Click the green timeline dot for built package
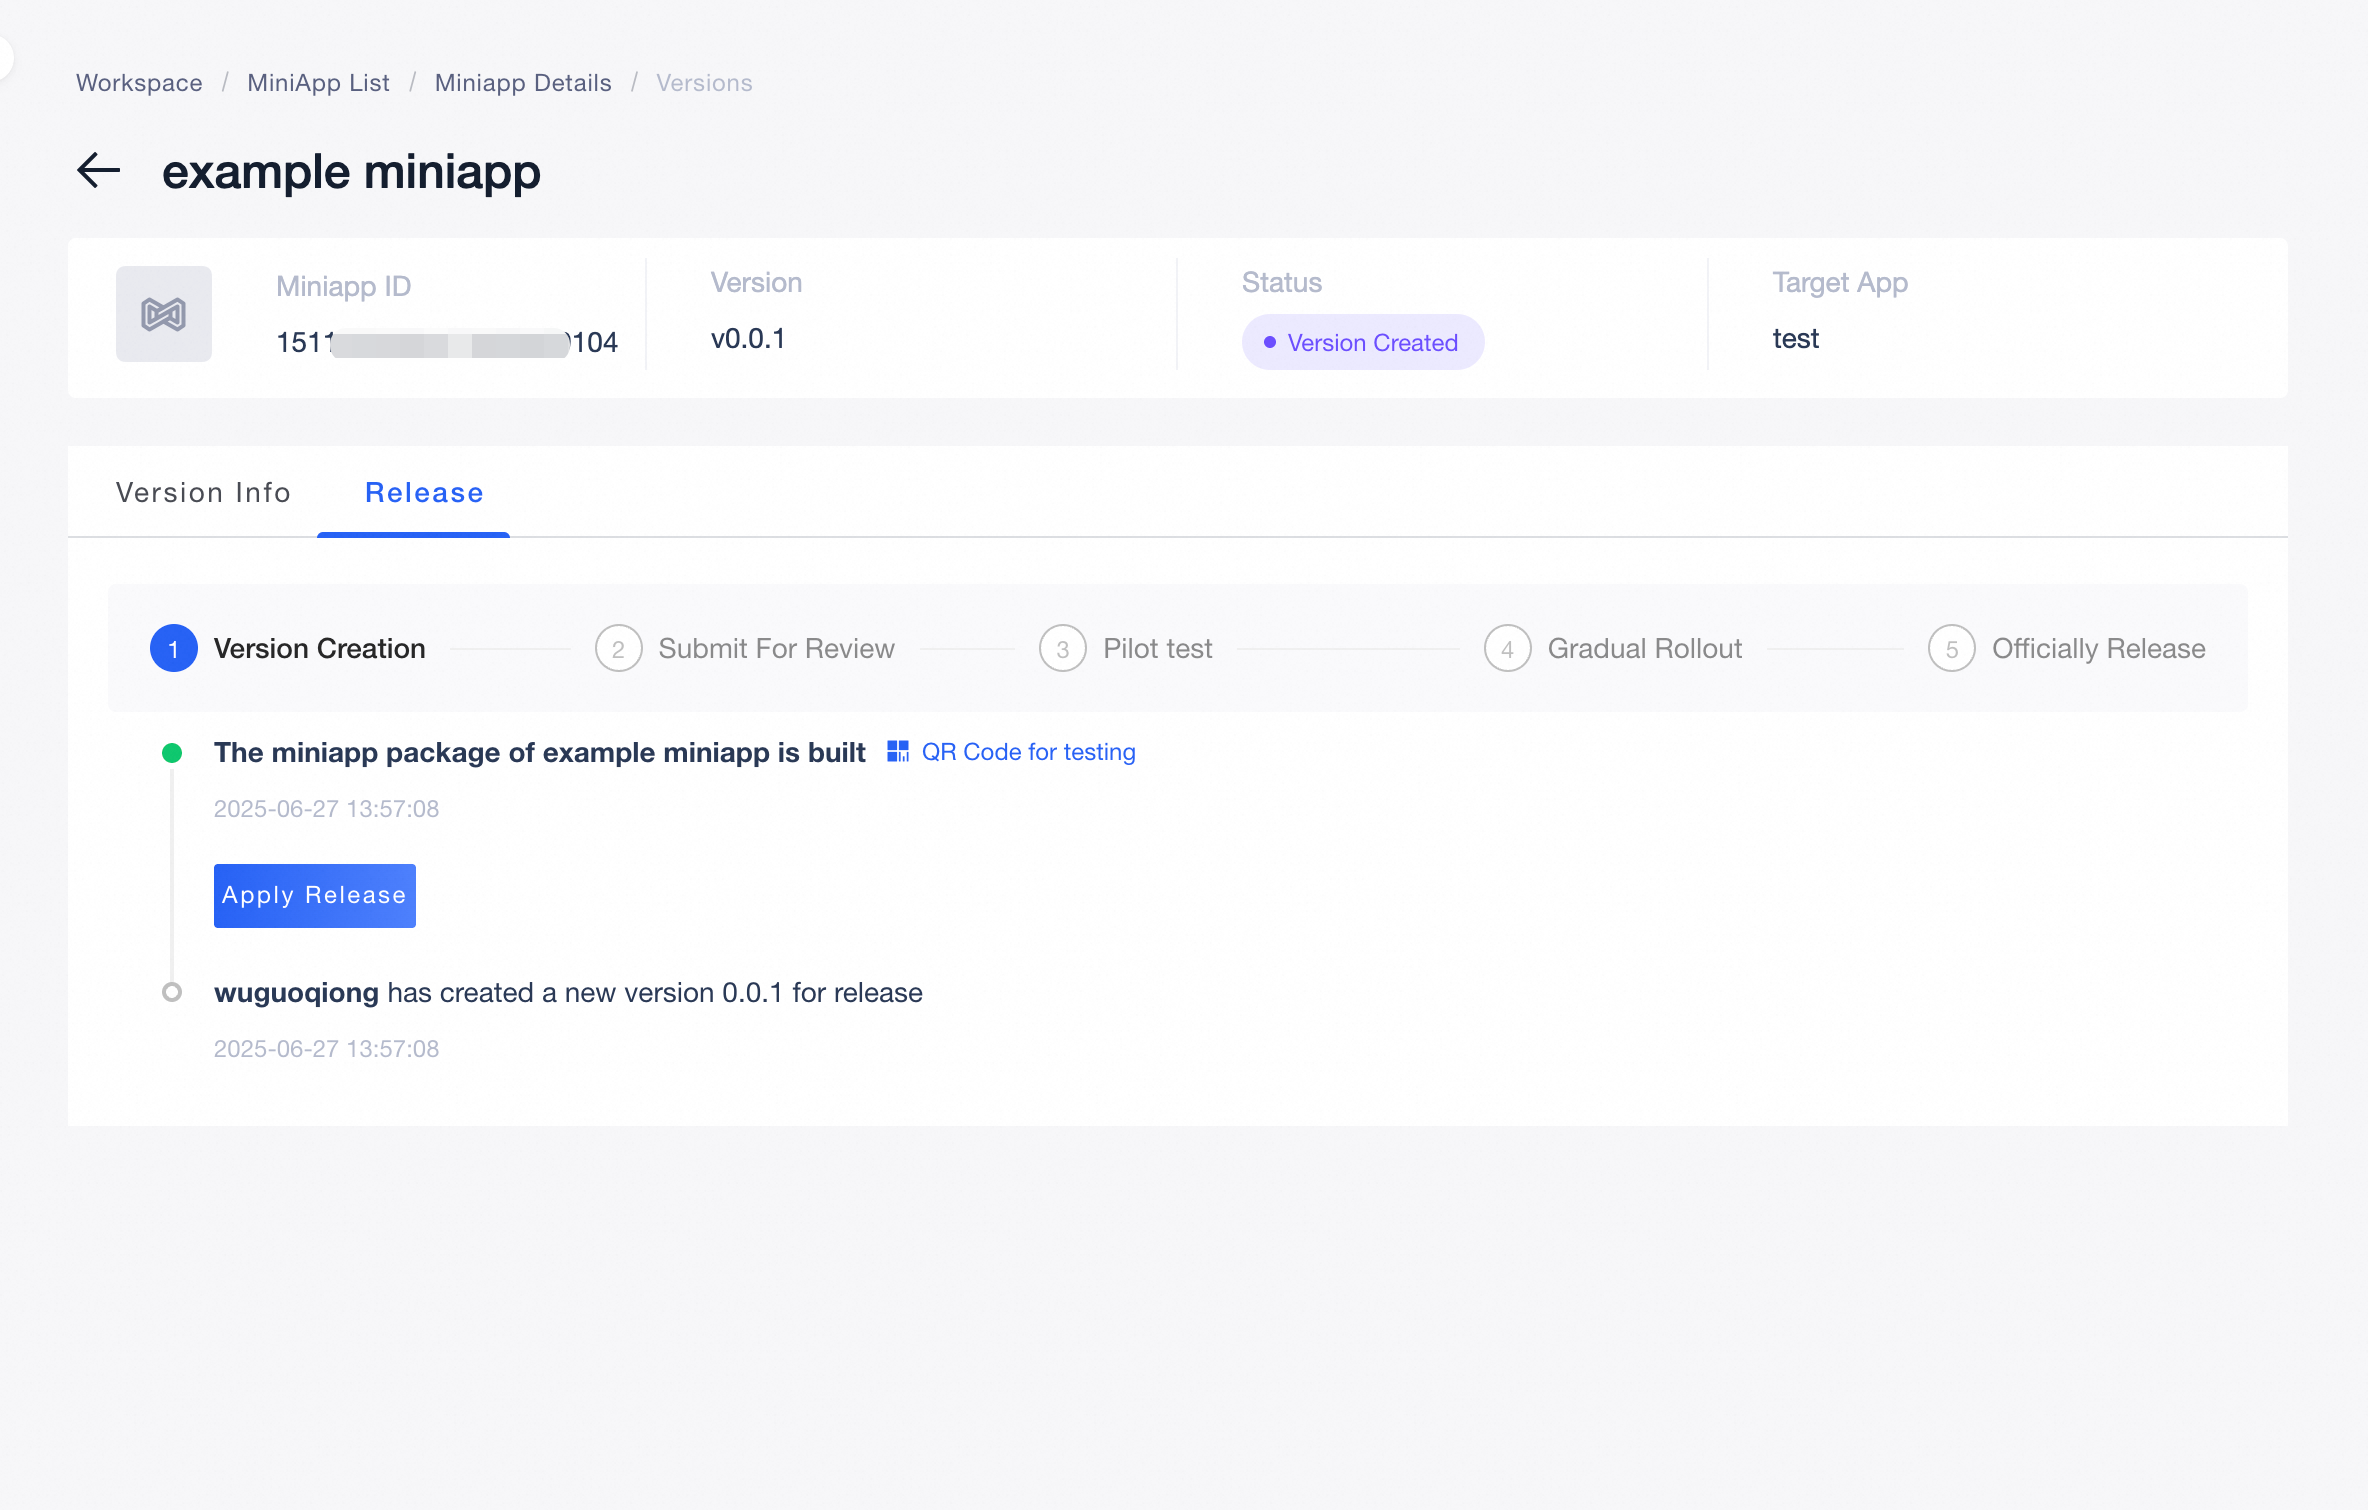 point(172,753)
